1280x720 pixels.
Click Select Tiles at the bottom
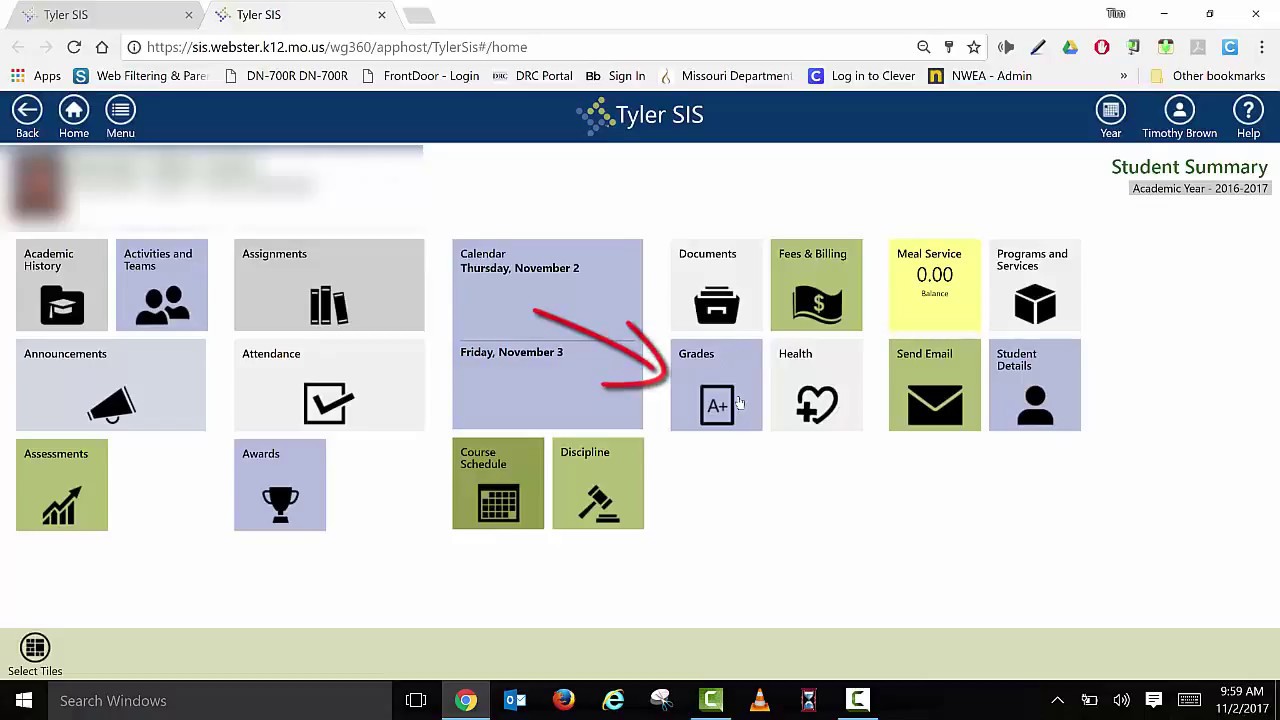click(35, 656)
